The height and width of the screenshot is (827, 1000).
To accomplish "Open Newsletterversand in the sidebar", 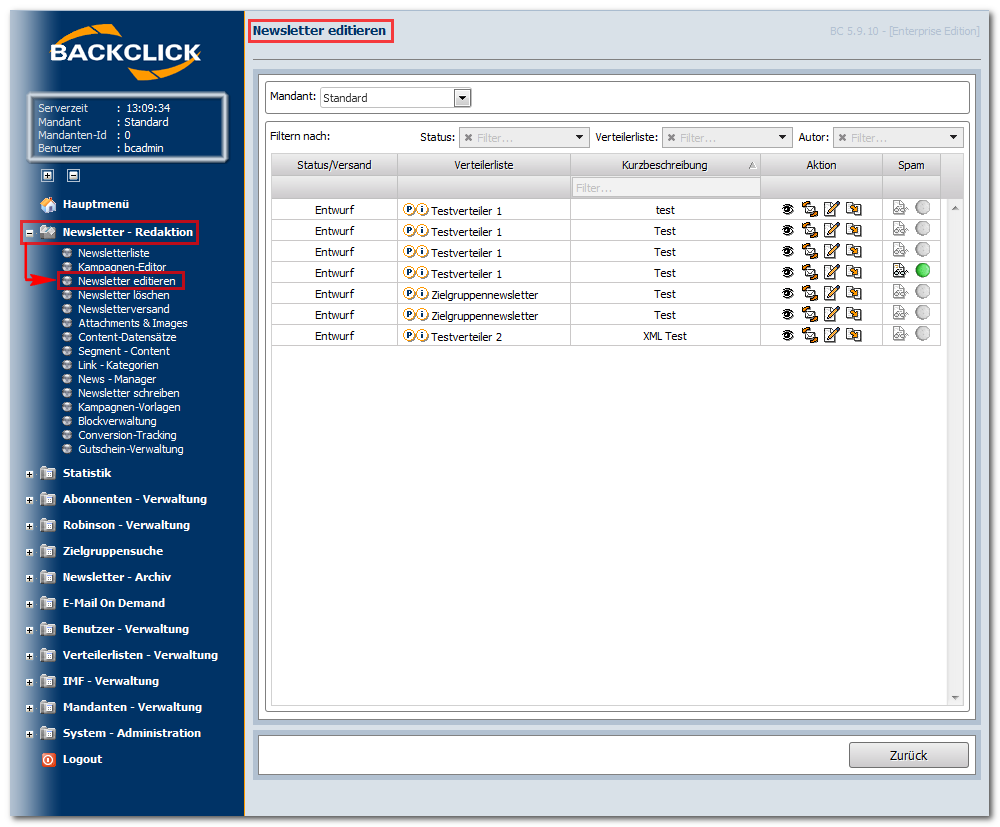I will pos(124,309).
